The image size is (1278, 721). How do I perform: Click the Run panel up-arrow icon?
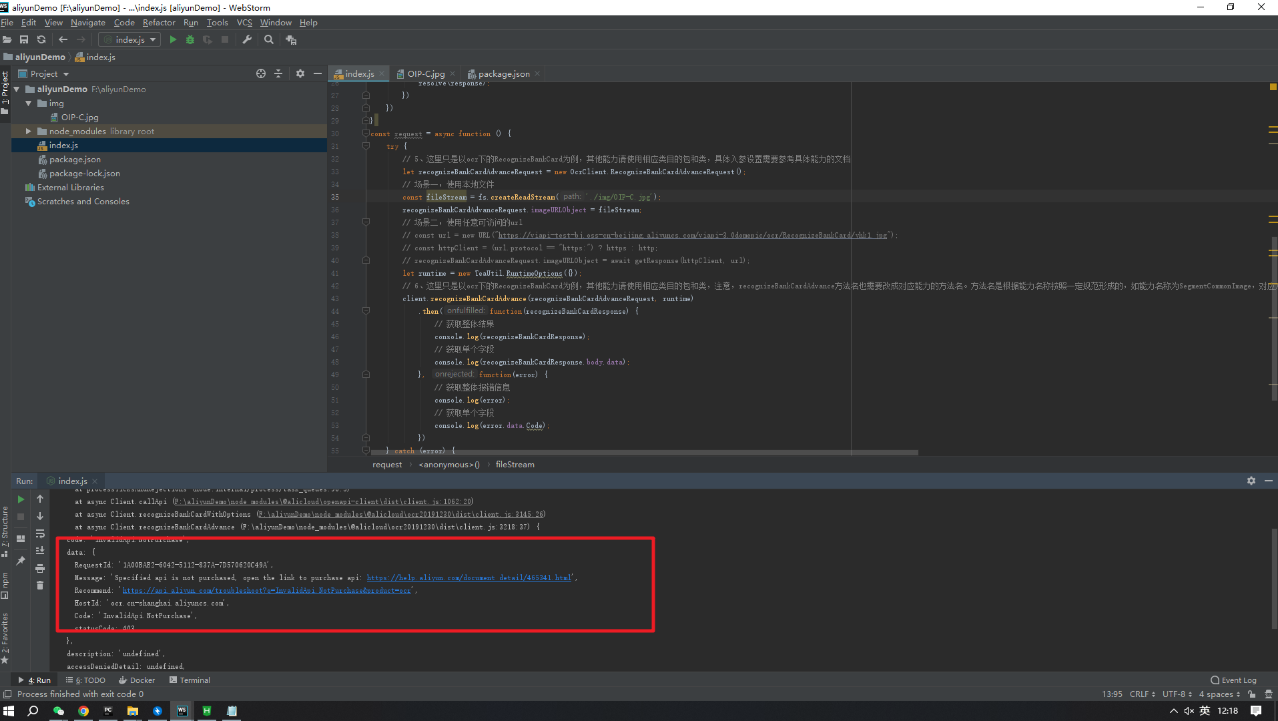pos(40,499)
